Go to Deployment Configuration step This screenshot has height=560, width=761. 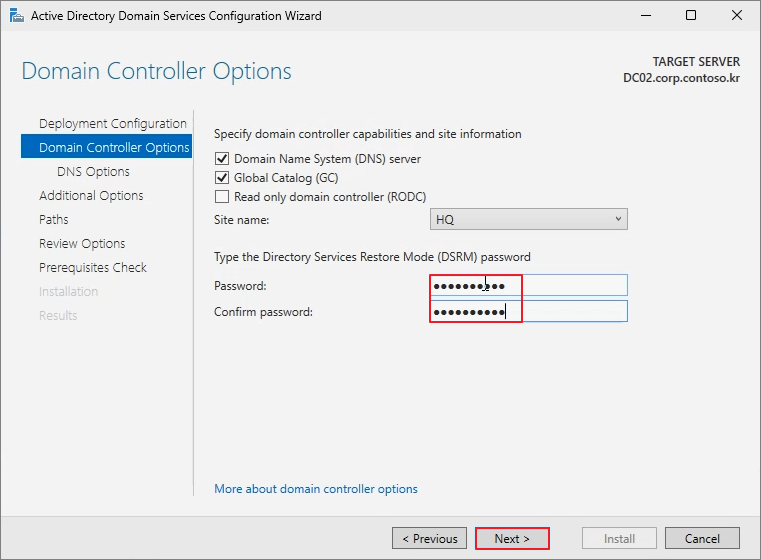pos(113,124)
